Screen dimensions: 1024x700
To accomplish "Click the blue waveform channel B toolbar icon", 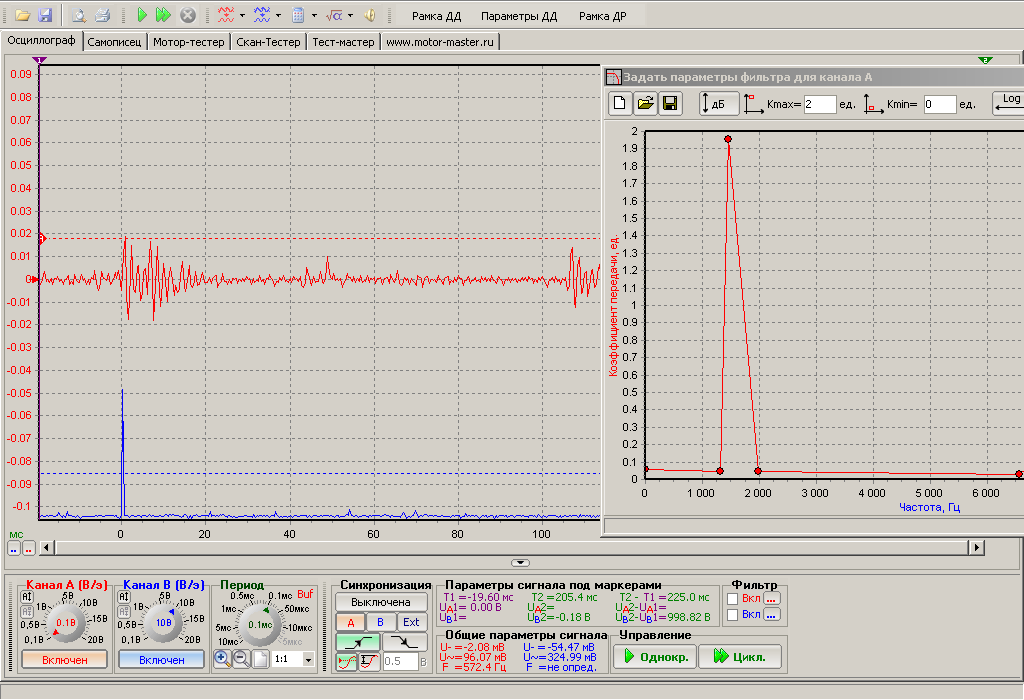I will pos(262,15).
